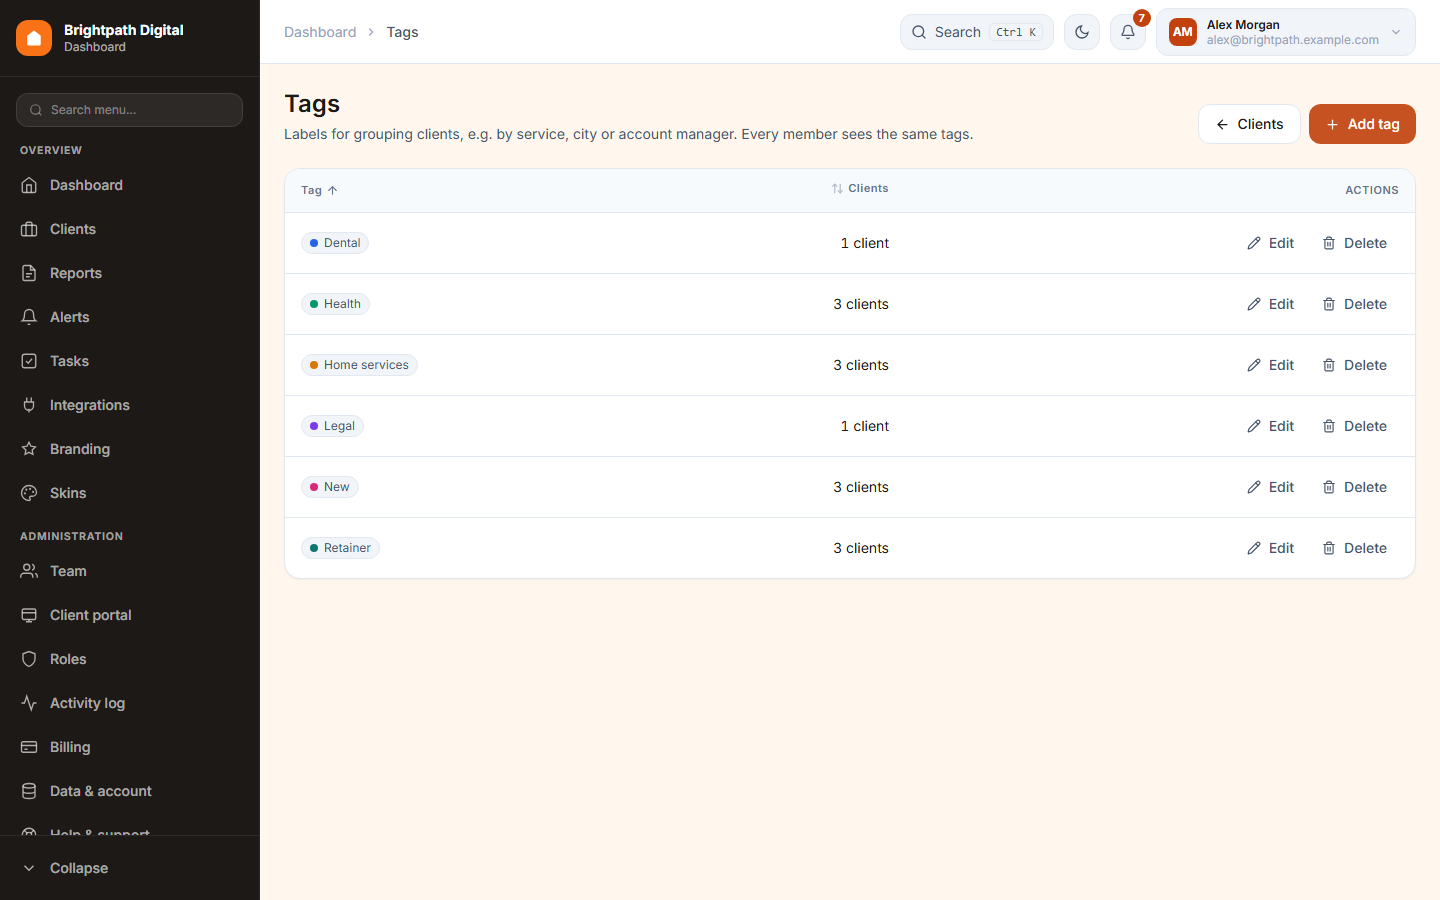Screen dimensions: 1440x900
Task: Click the Add tag button
Action: coord(1362,124)
